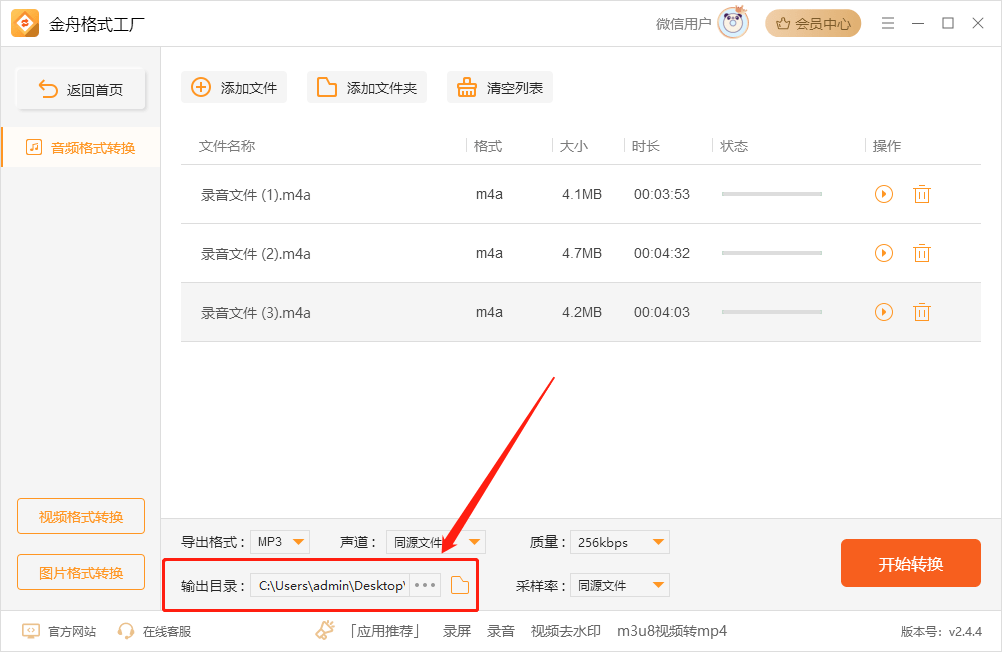
Task: Click the 时长 column header
Action: click(645, 146)
